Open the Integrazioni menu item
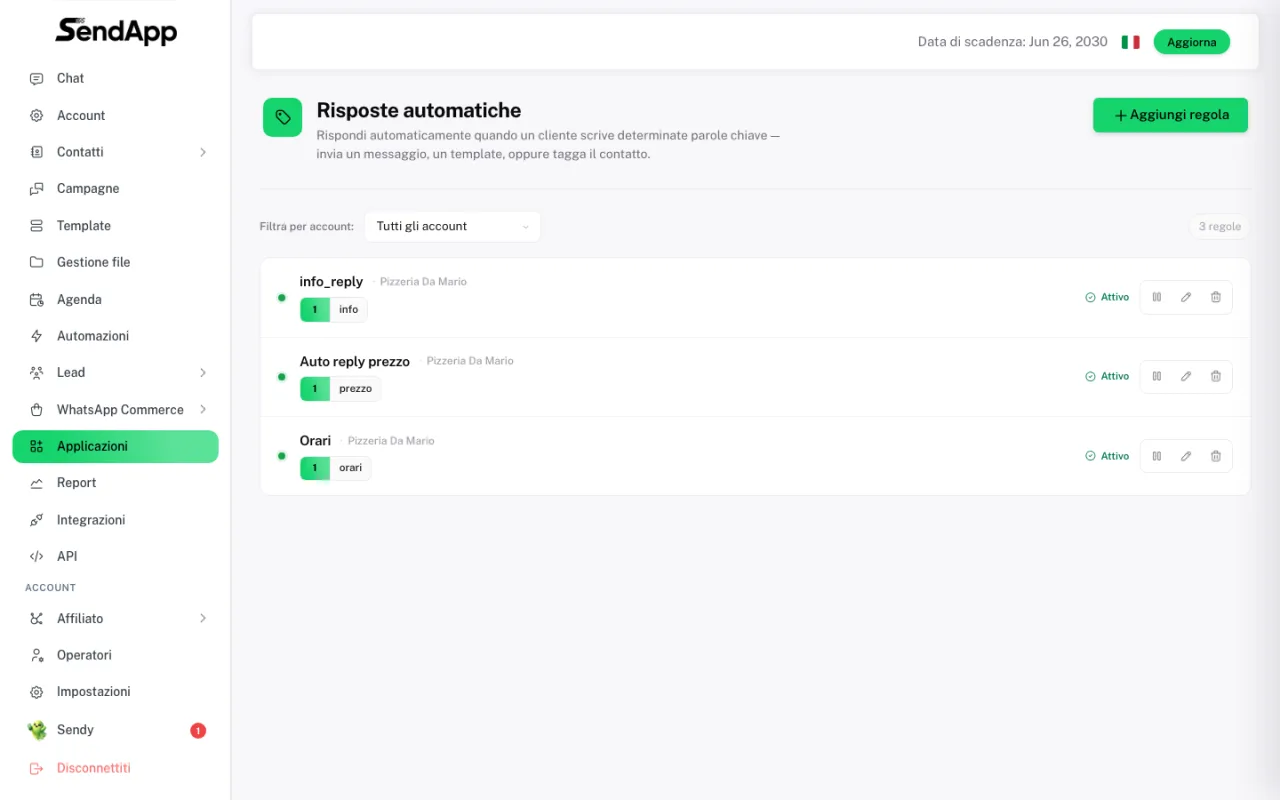This screenshot has width=1280, height=800. click(115, 520)
